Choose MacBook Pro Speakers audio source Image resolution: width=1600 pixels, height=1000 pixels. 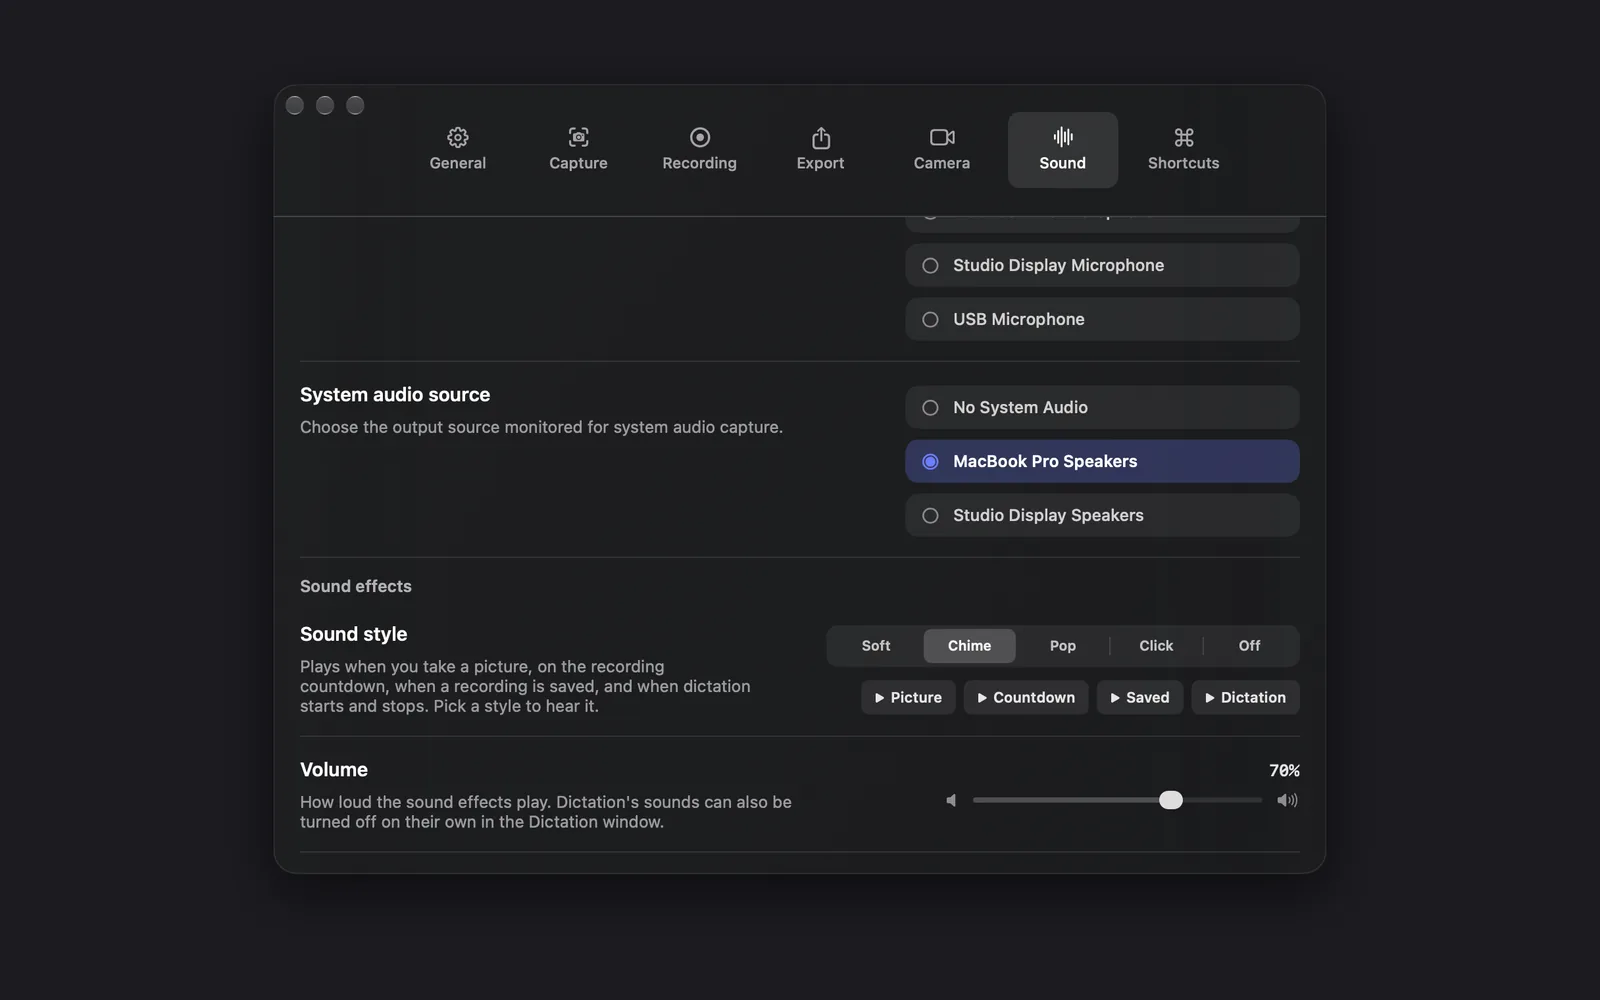pos(1102,461)
